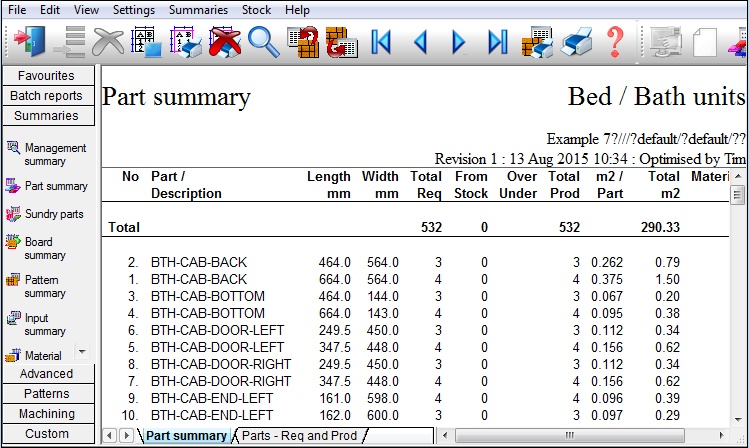Screen dimensions: 749x448
Task: Click the Favourites button
Action: pos(48,75)
